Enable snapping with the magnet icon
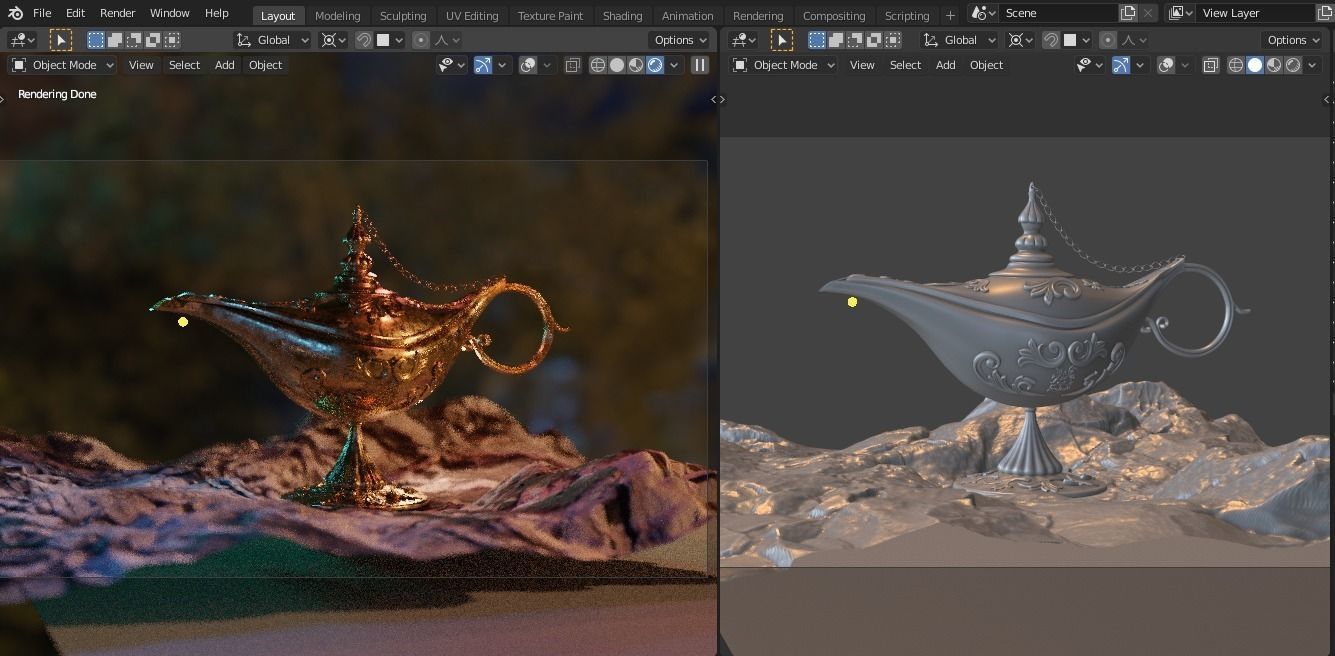The width and height of the screenshot is (1335, 656). (363, 39)
